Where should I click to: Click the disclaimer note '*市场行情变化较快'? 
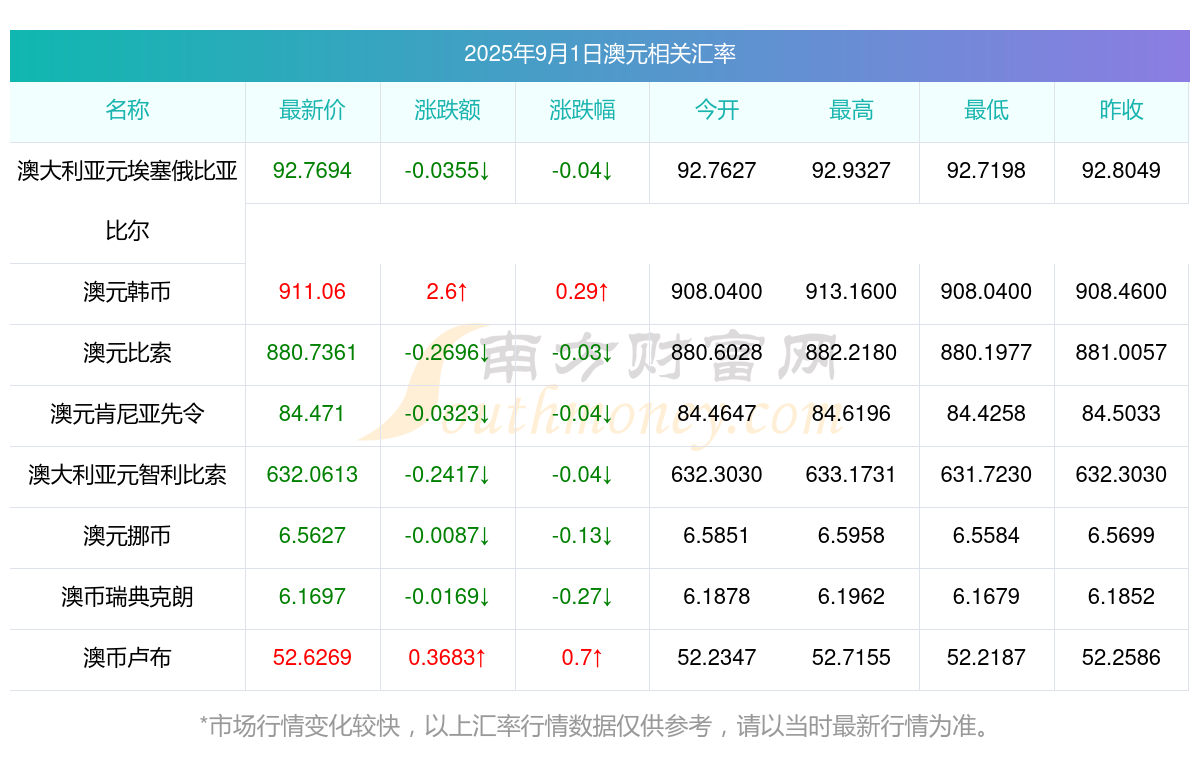[301, 726]
